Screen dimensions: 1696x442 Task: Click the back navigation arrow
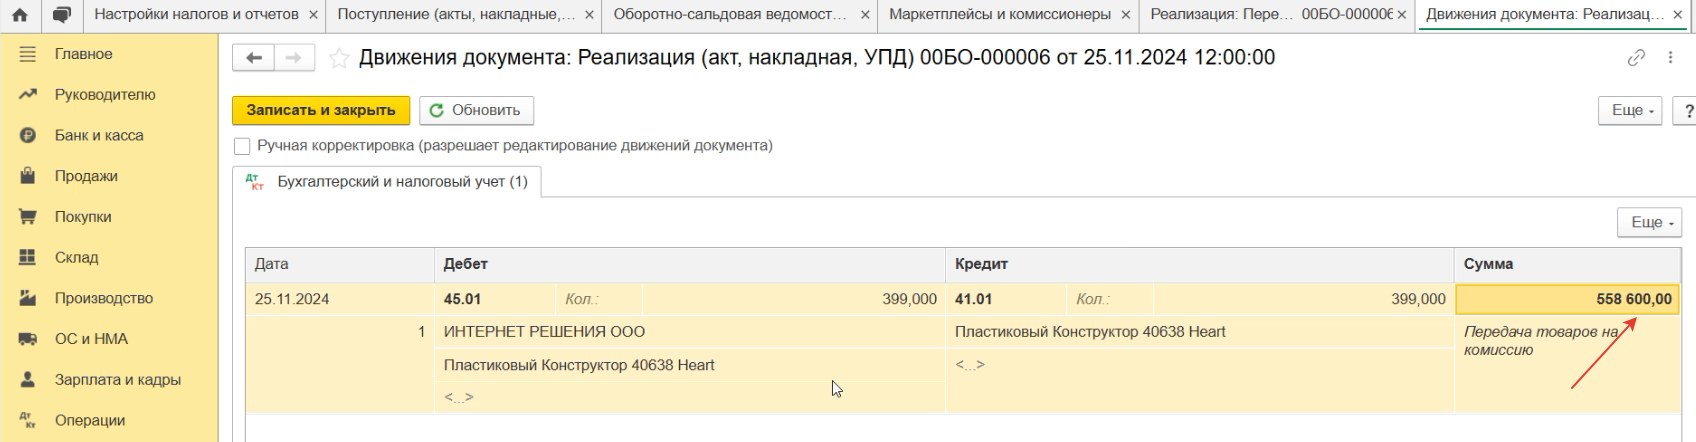[x=253, y=58]
